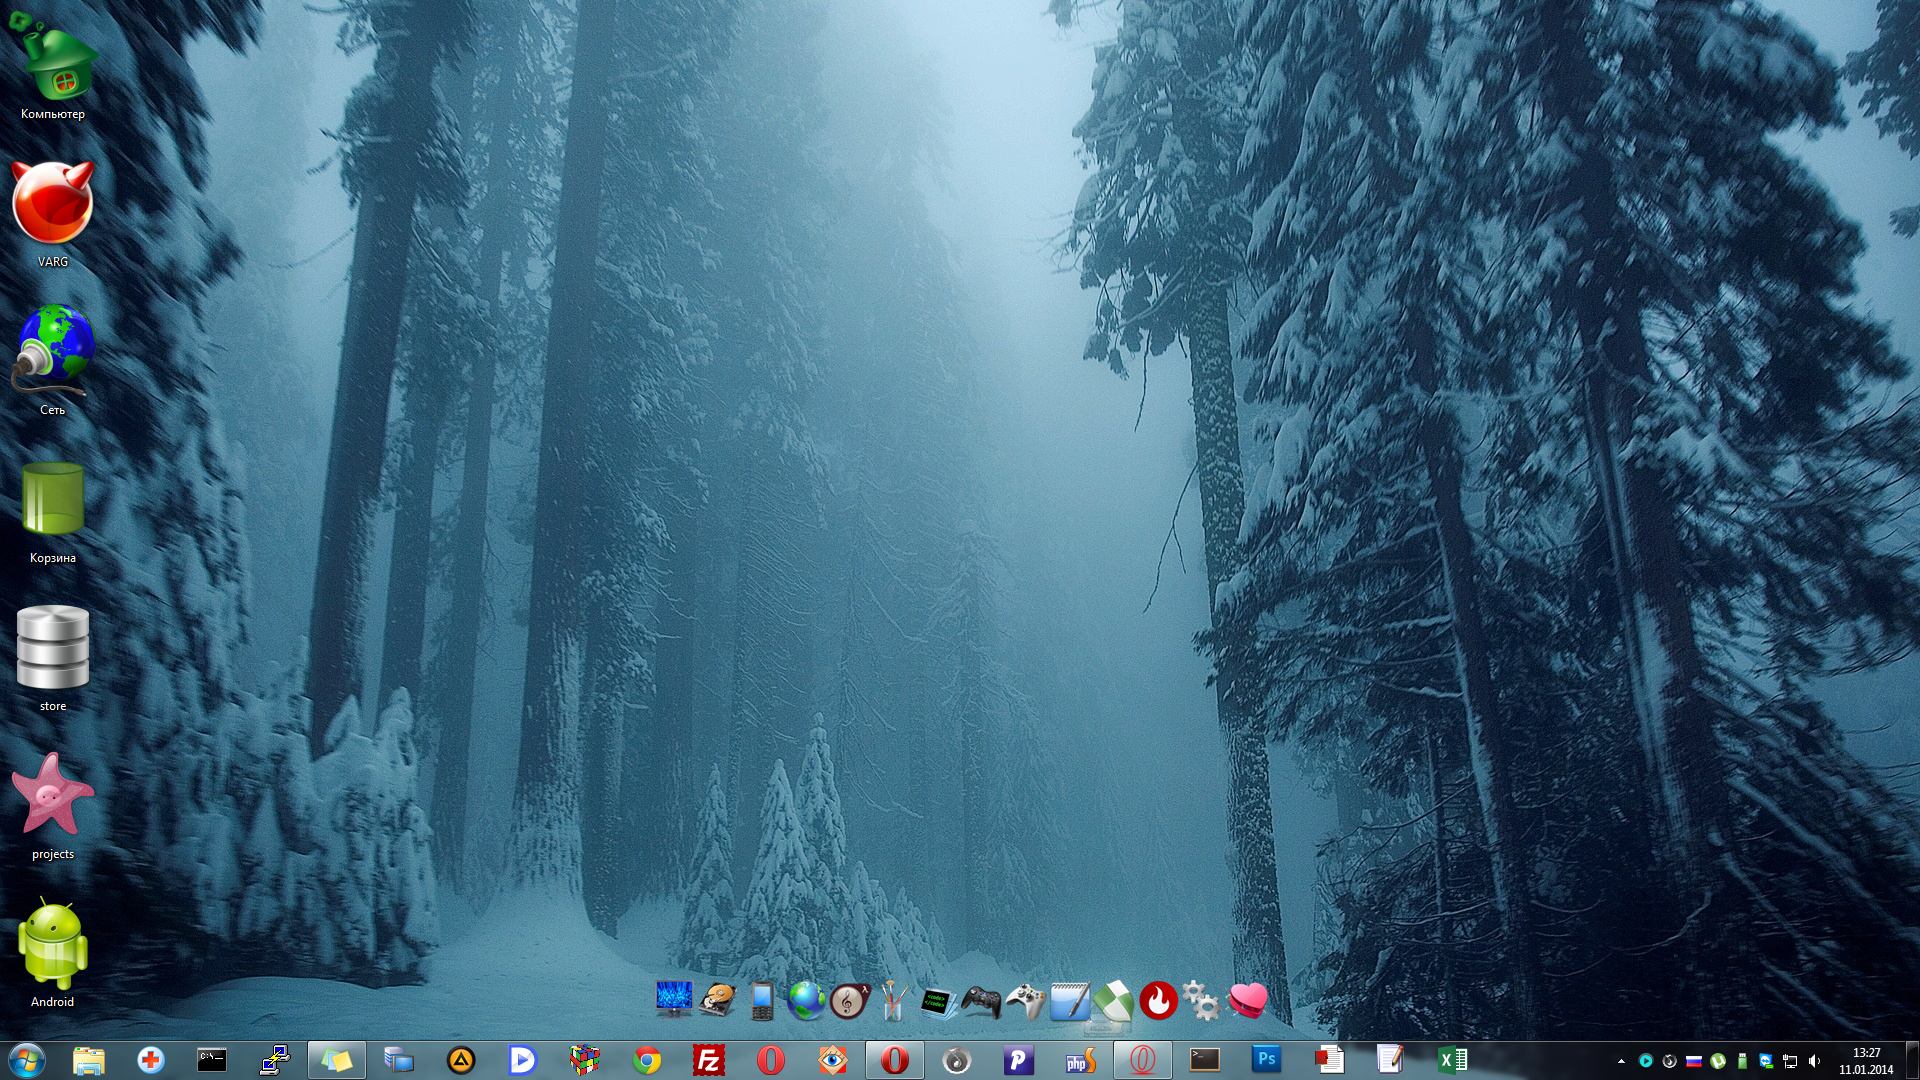1920x1080 pixels.
Task: Click the Windows Start button
Action: [27, 1059]
